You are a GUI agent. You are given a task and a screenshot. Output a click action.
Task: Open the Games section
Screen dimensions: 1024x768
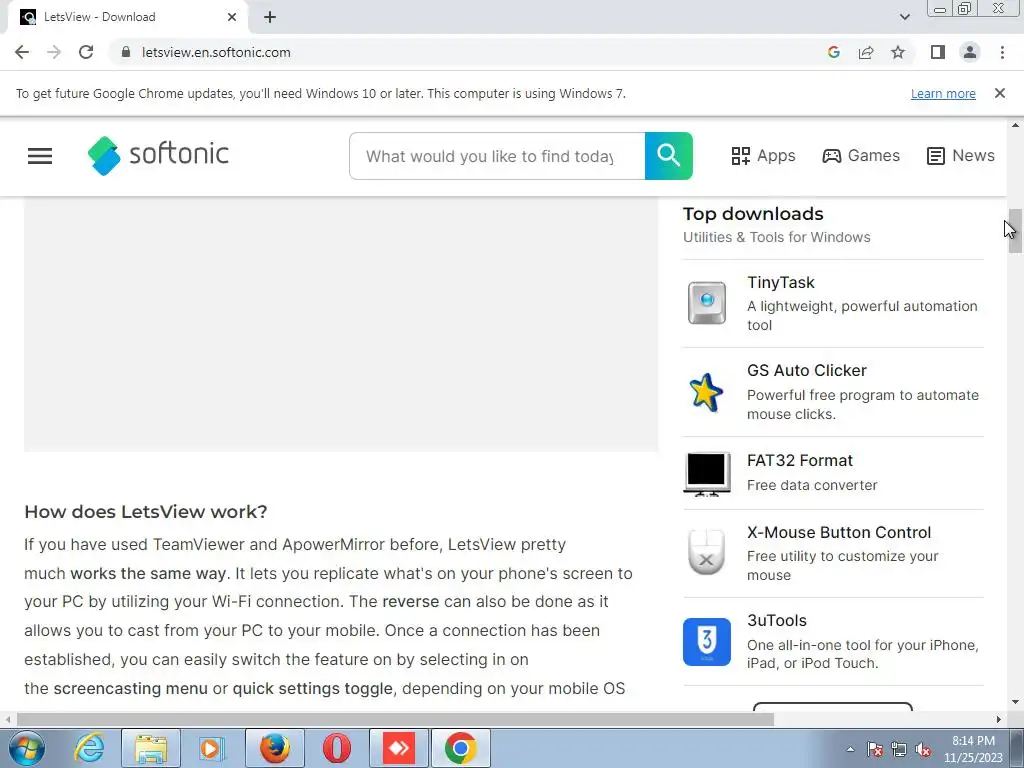point(861,155)
